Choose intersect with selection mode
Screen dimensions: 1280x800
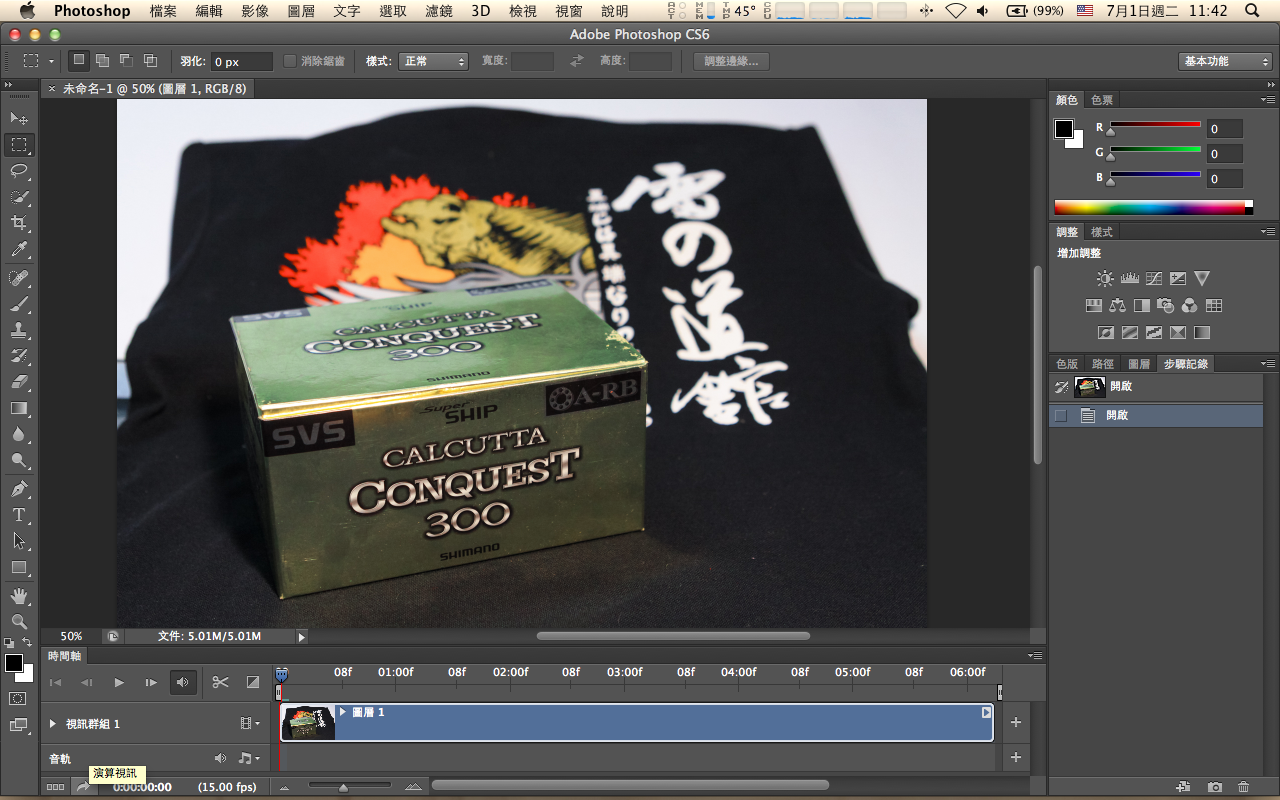click(x=150, y=61)
